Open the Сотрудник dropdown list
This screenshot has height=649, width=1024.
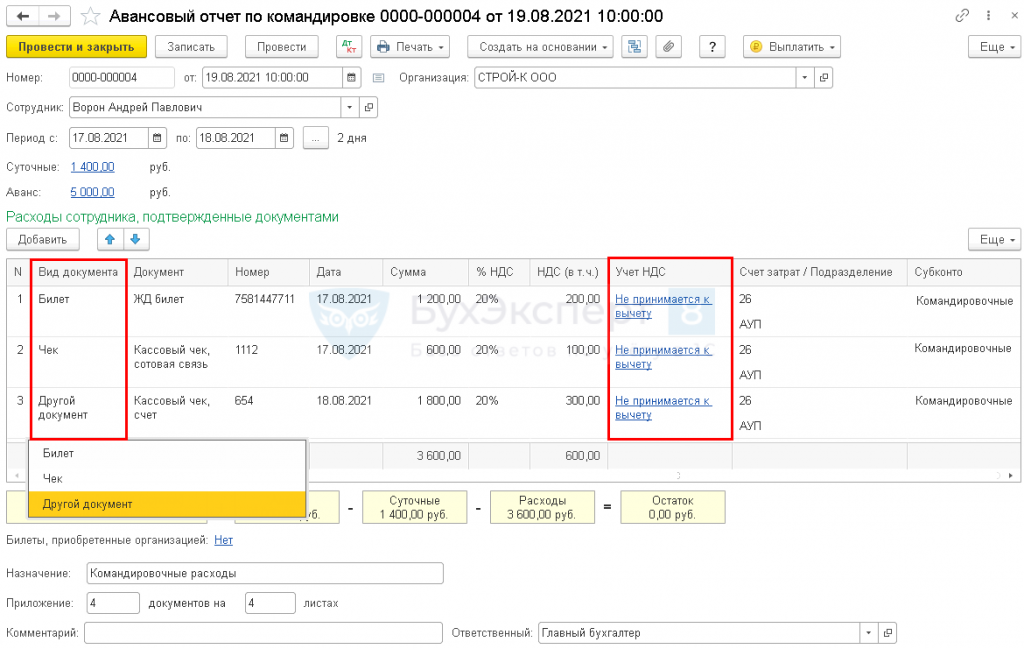[x=349, y=107]
